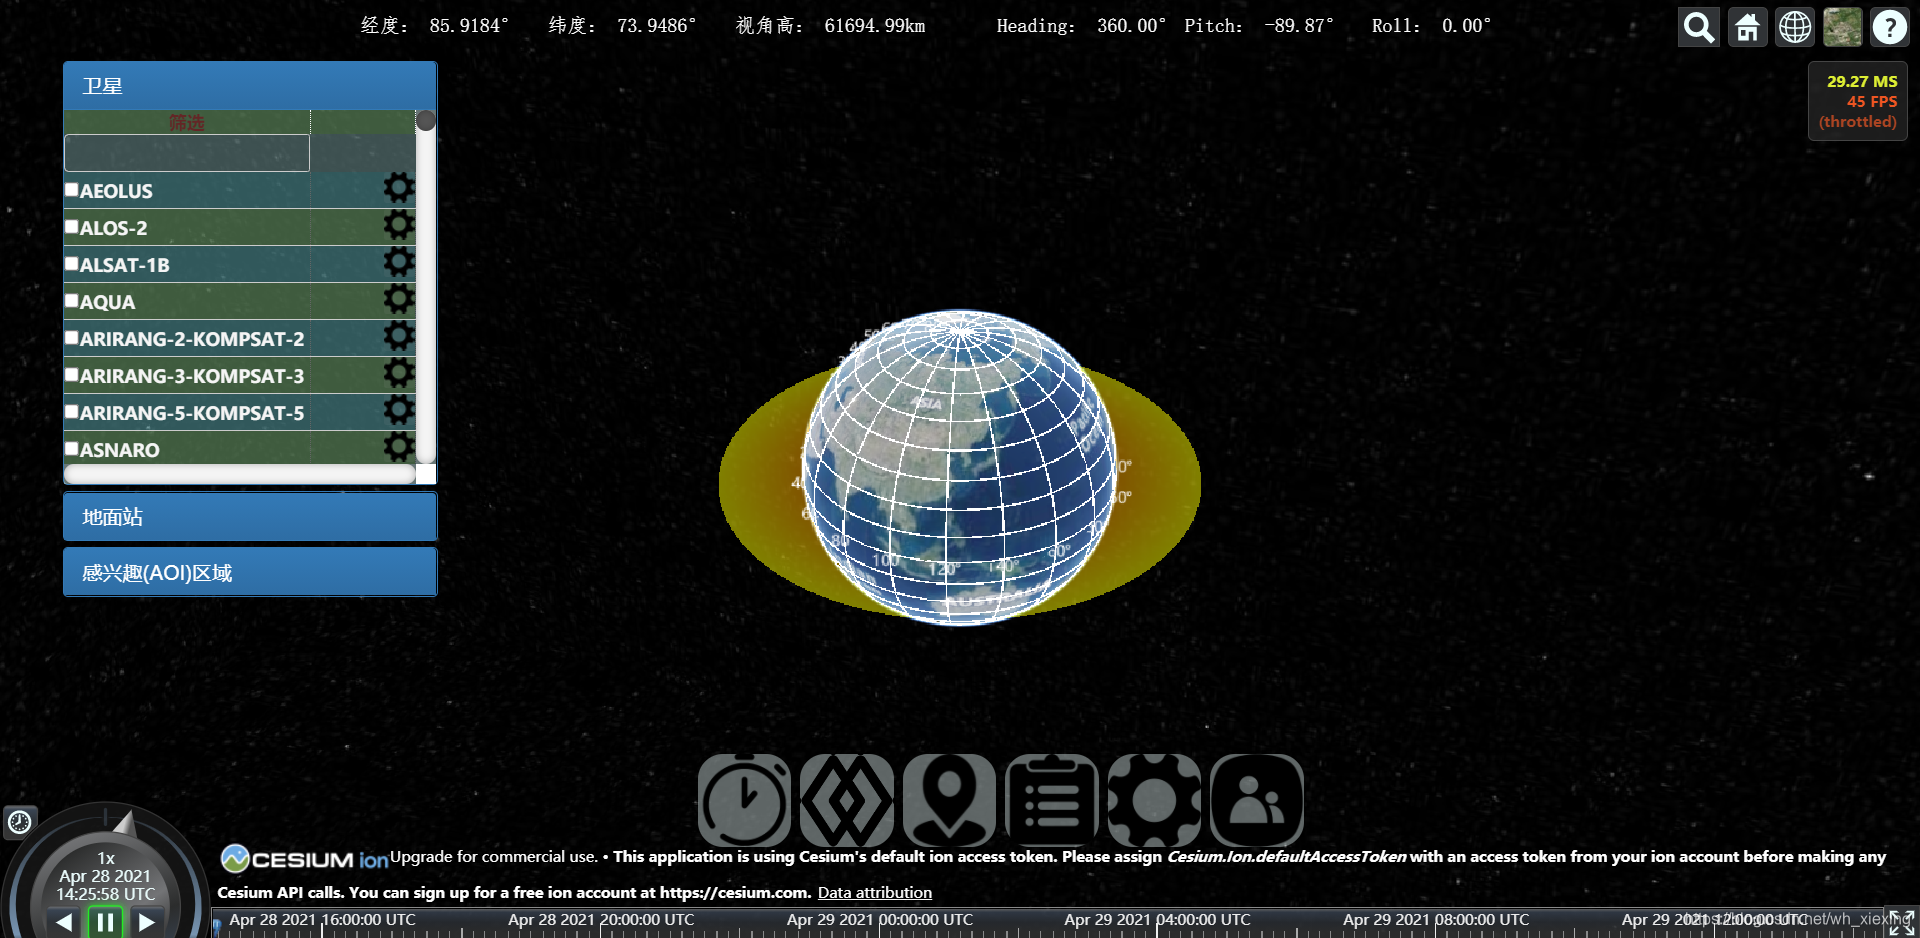Click the Home view button
The height and width of the screenshot is (938, 1920).
tap(1747, 27)
